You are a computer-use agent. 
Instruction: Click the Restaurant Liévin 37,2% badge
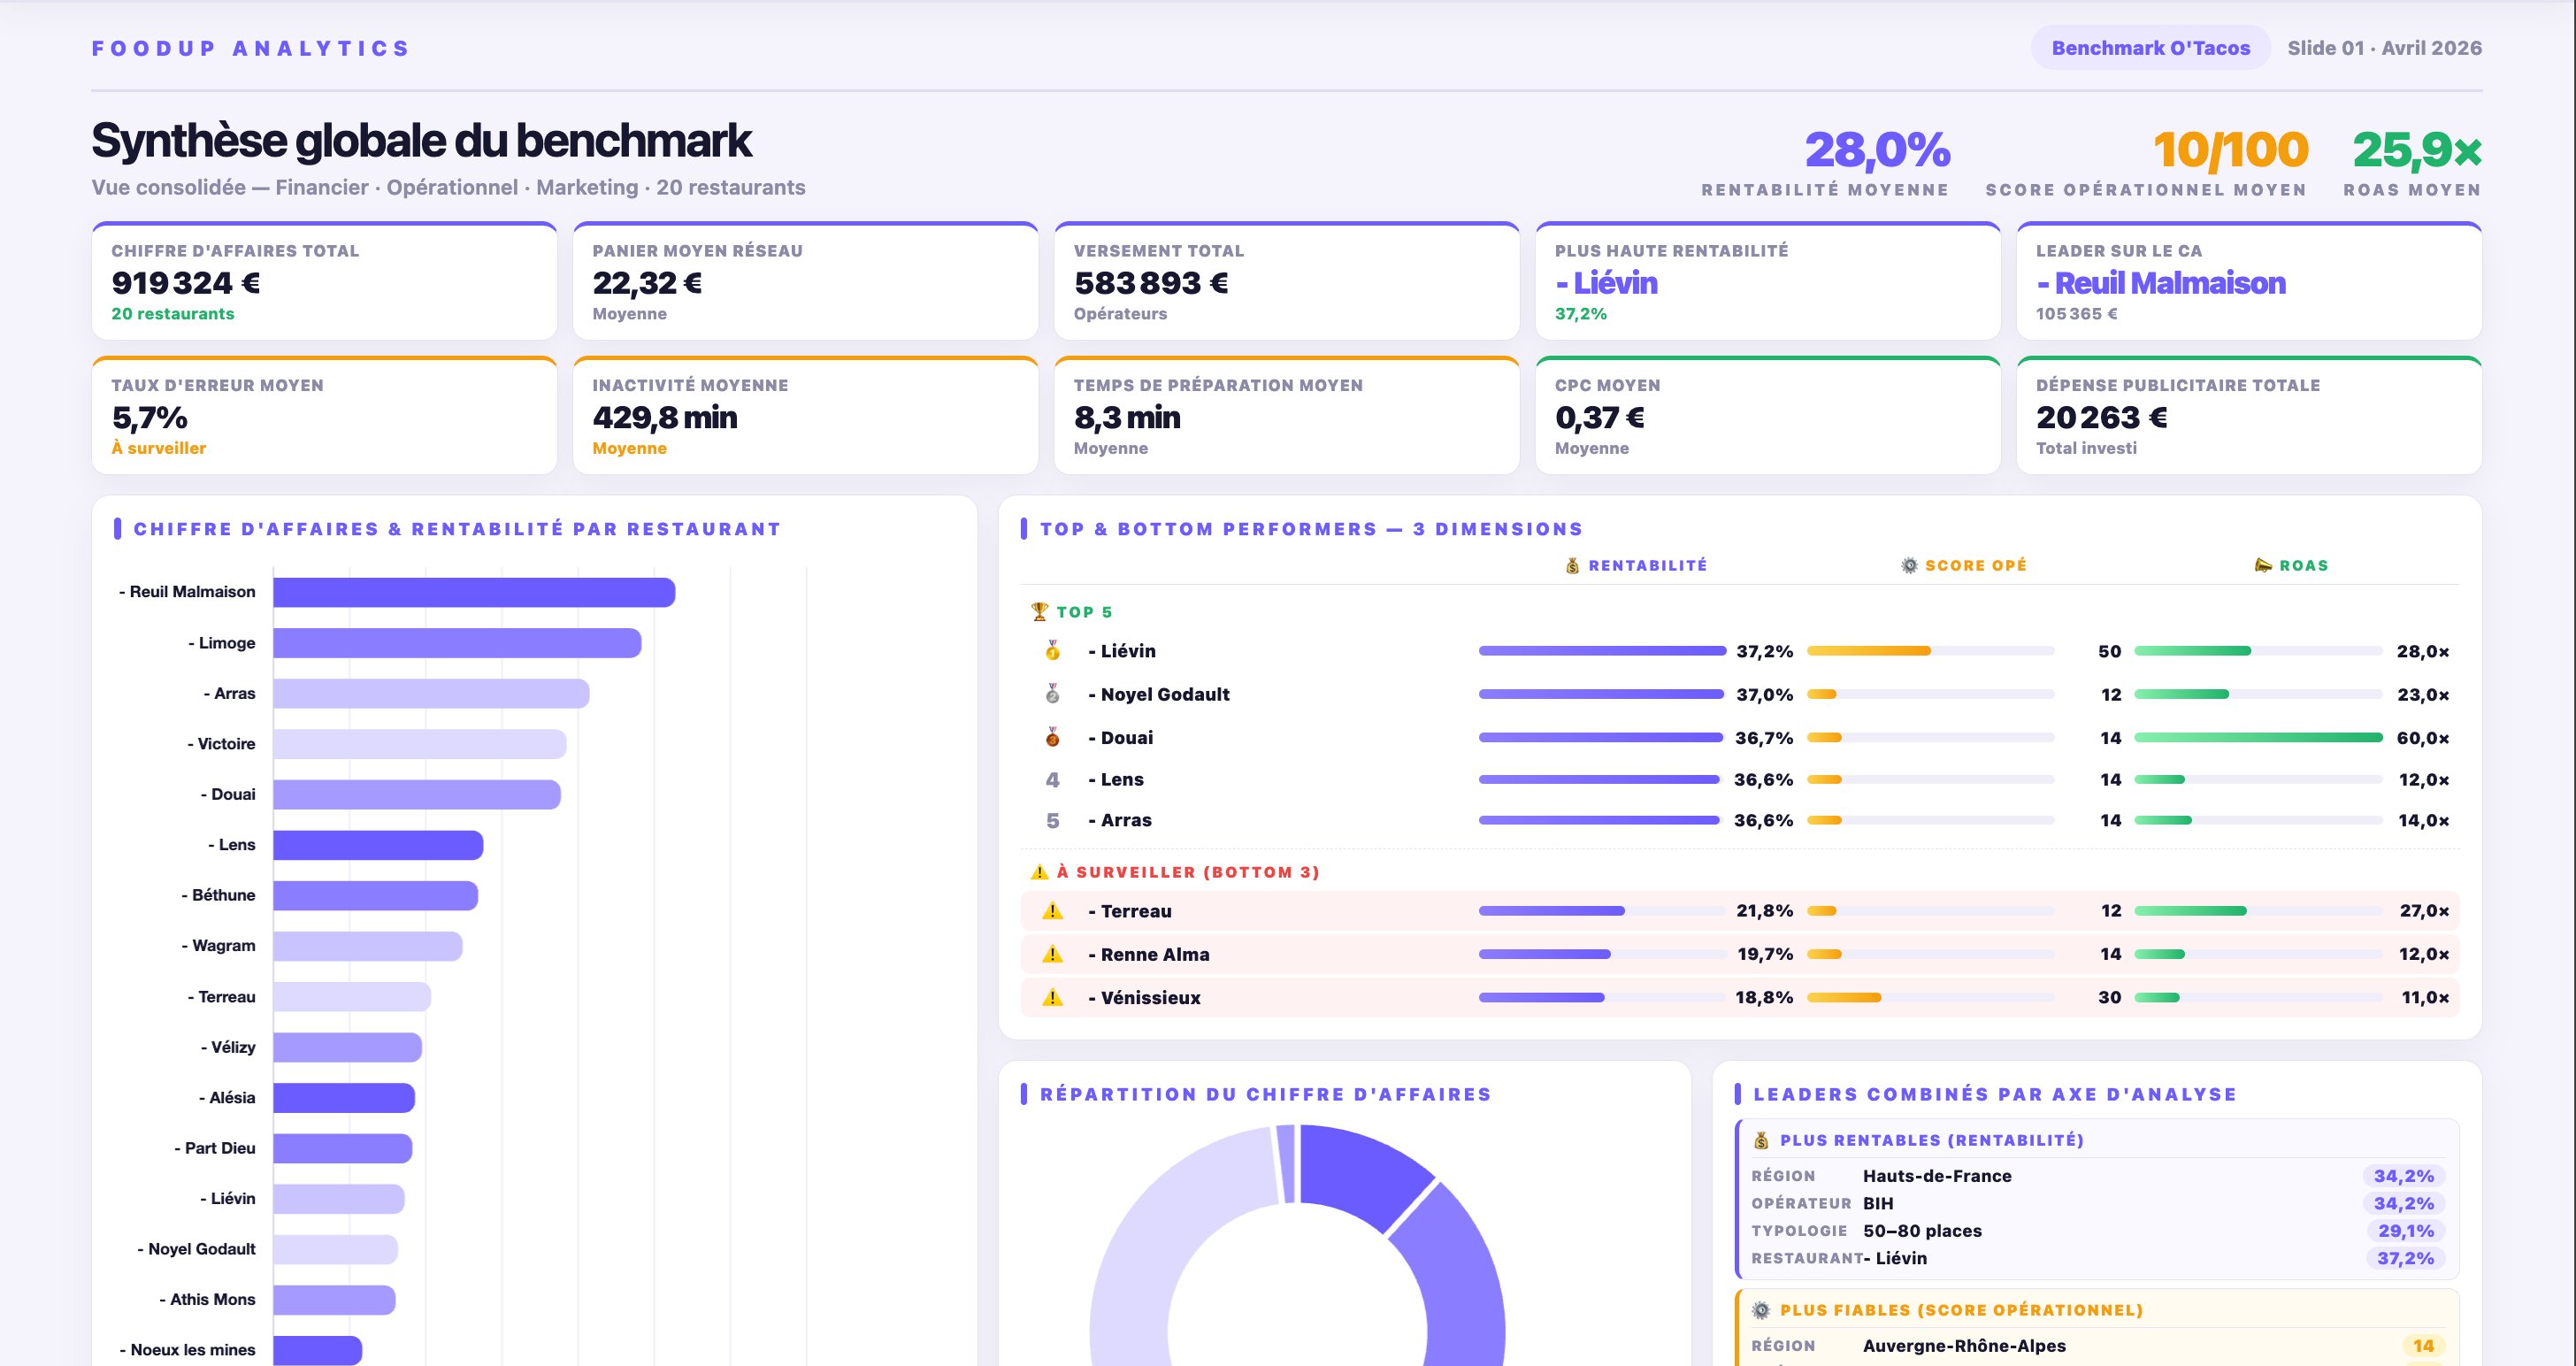2405,1258
